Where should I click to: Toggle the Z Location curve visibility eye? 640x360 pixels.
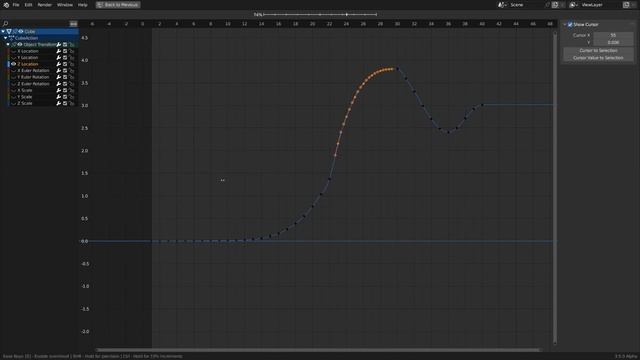[x=13, y=64]
